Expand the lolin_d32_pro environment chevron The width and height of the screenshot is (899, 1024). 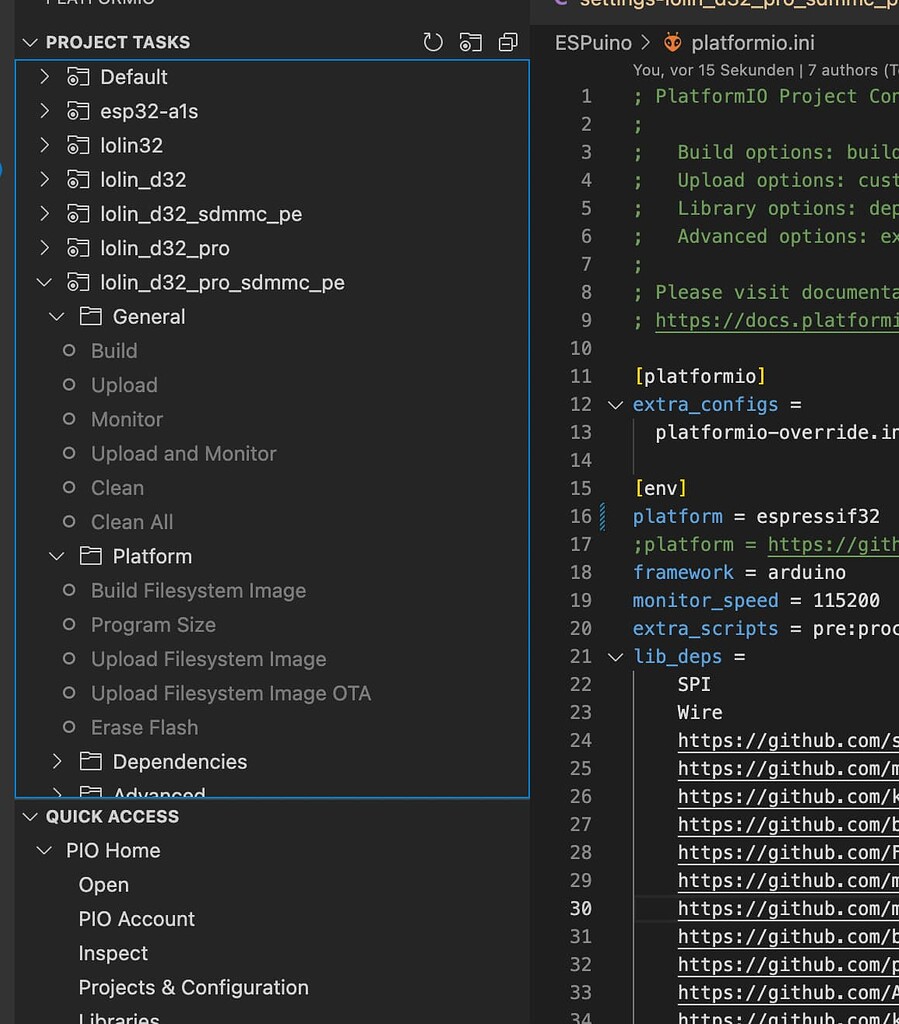click(x=44, y=248)
